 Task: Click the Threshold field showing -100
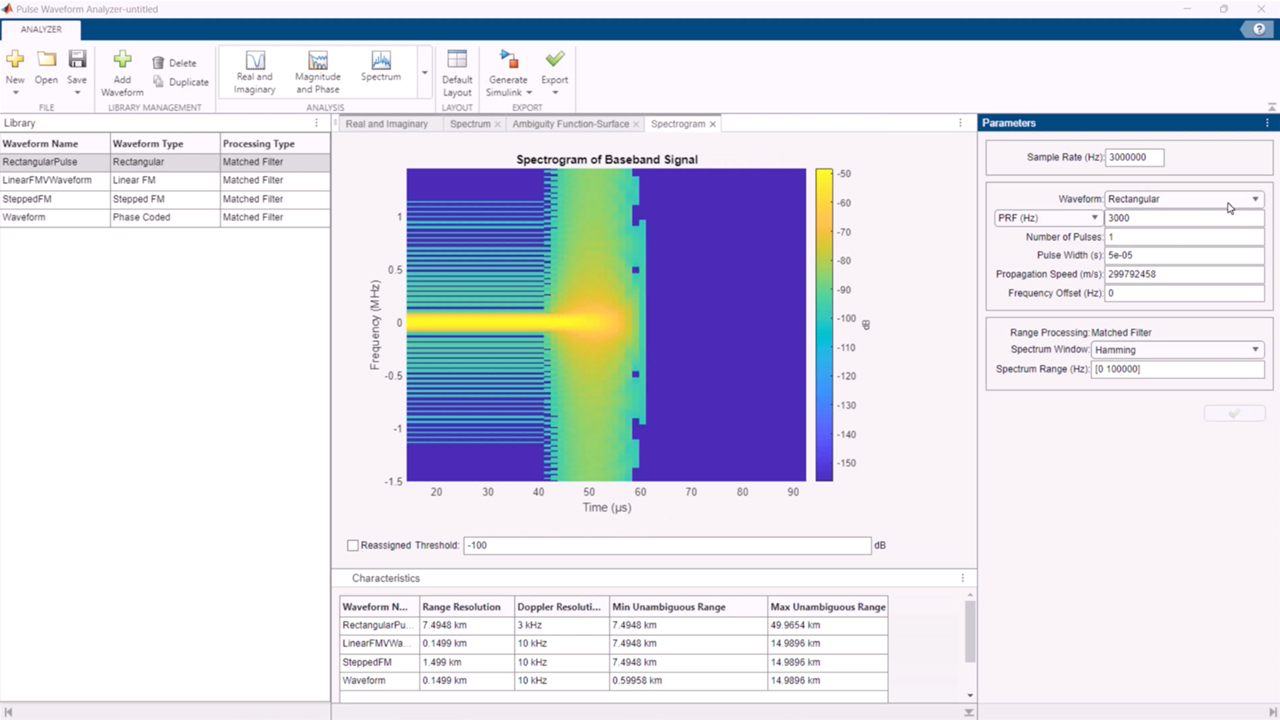click(x=667, y=545)
